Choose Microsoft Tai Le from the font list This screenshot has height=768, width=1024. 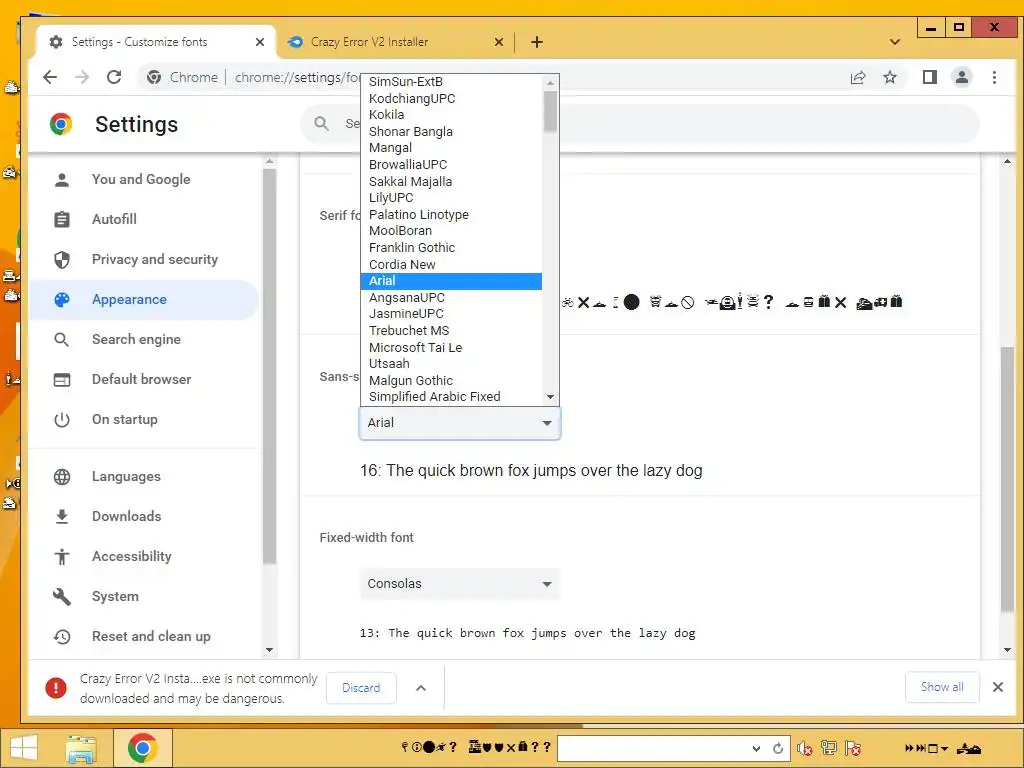(451, 347)
